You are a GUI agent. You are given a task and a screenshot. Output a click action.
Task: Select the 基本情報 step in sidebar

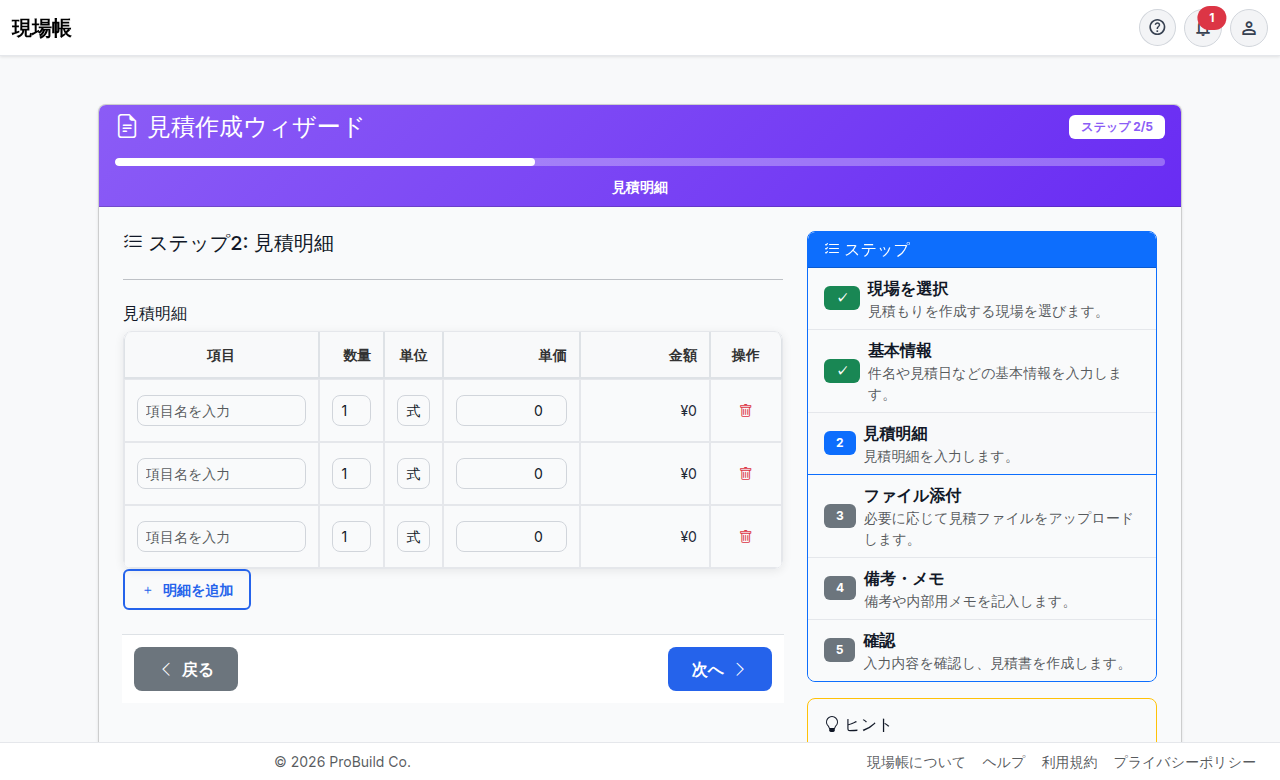pos(982,371)
